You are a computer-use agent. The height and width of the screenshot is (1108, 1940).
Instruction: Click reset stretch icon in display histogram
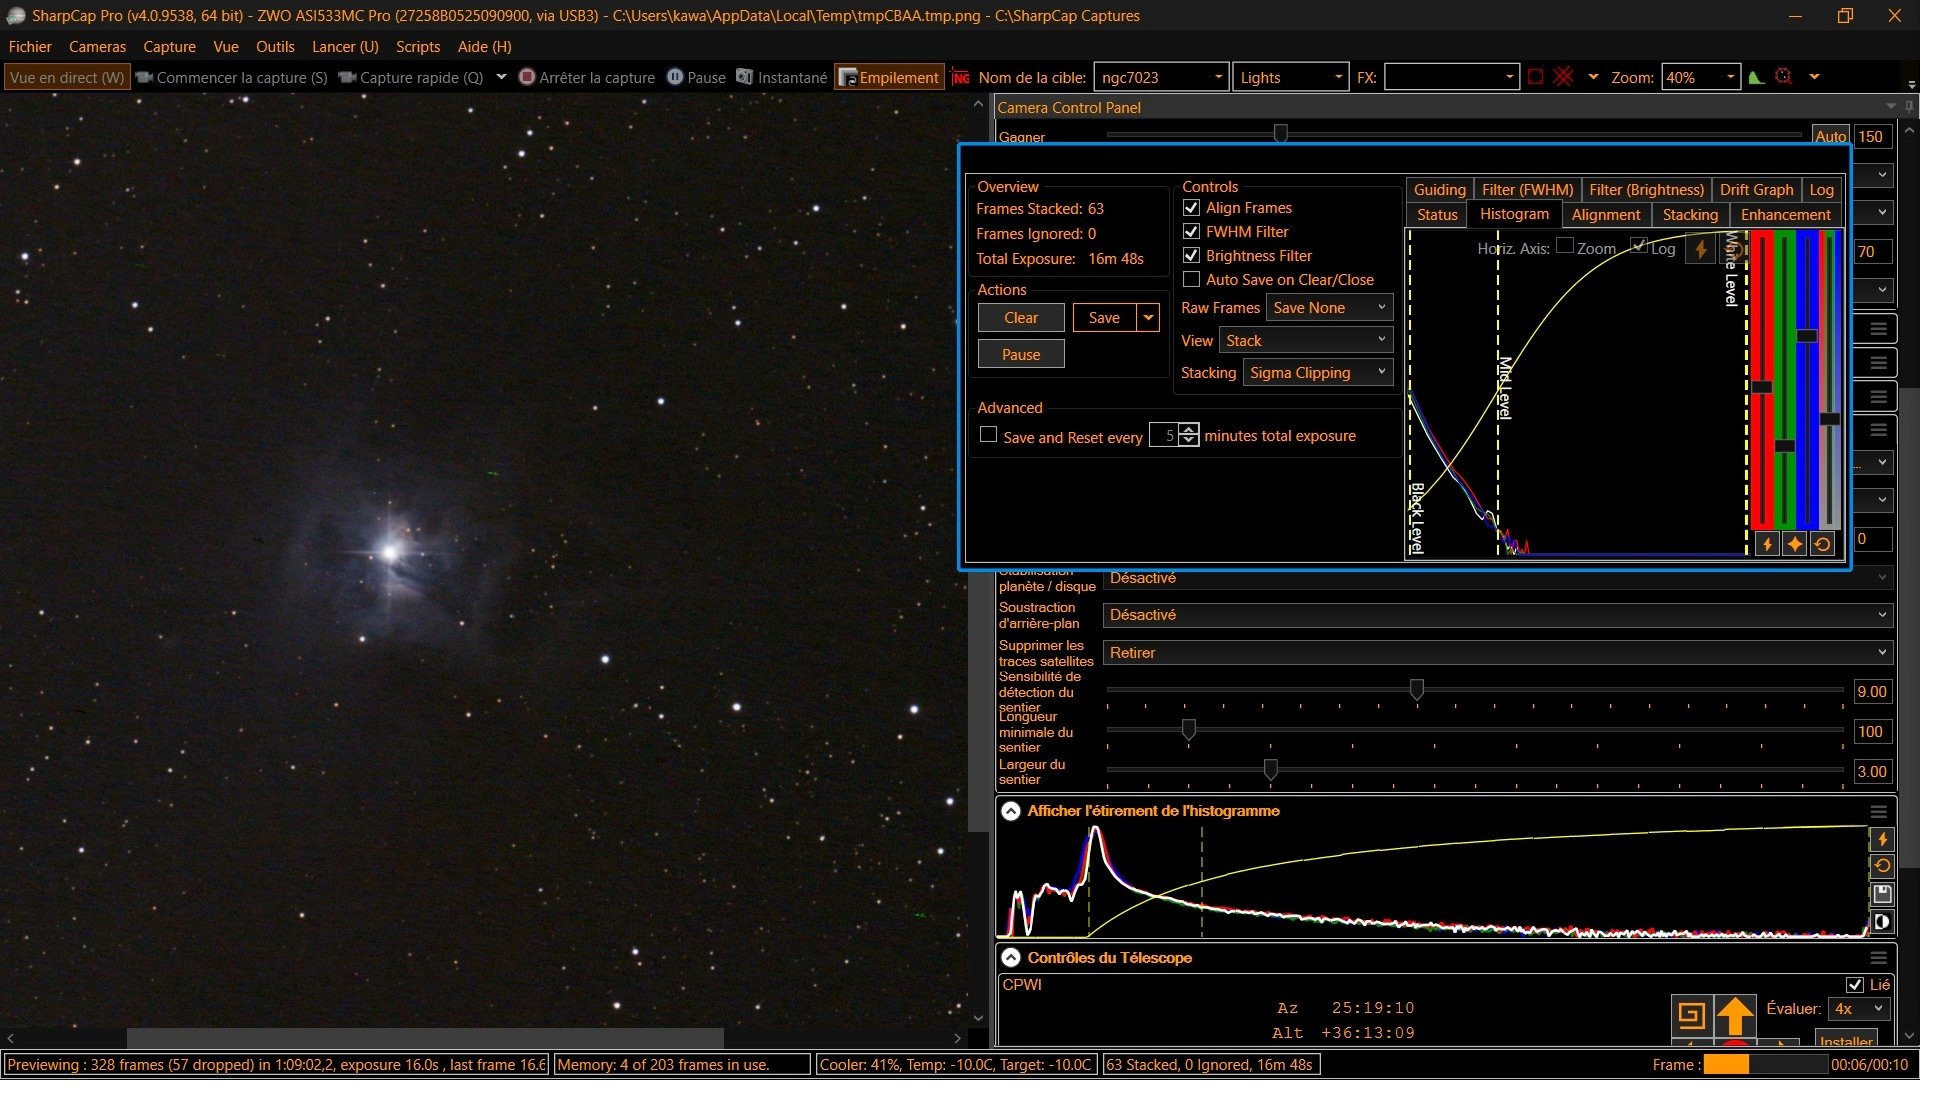(1882, 867)
